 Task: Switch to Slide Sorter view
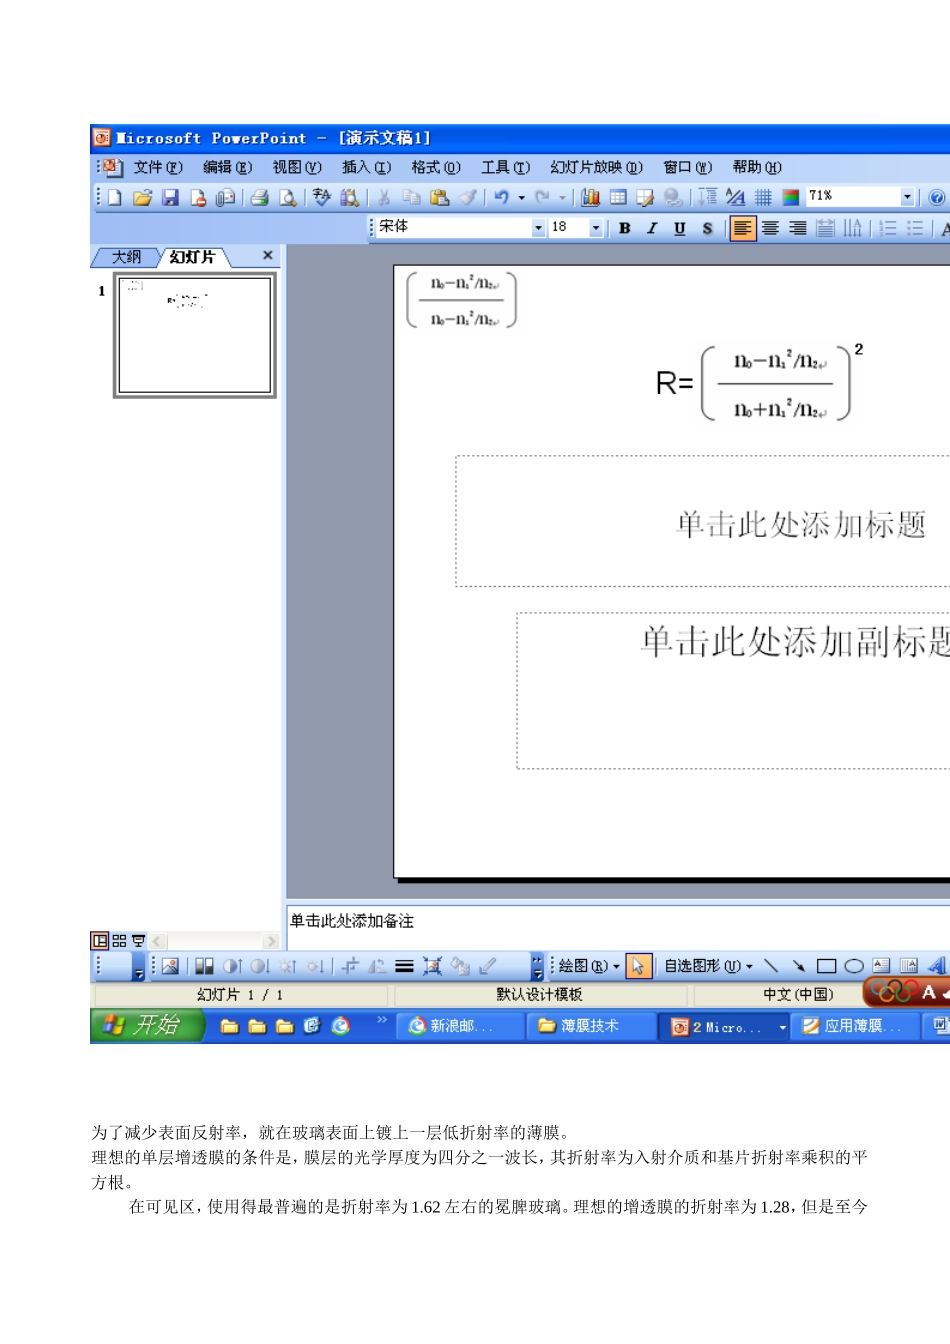click(x=119, y=941)
